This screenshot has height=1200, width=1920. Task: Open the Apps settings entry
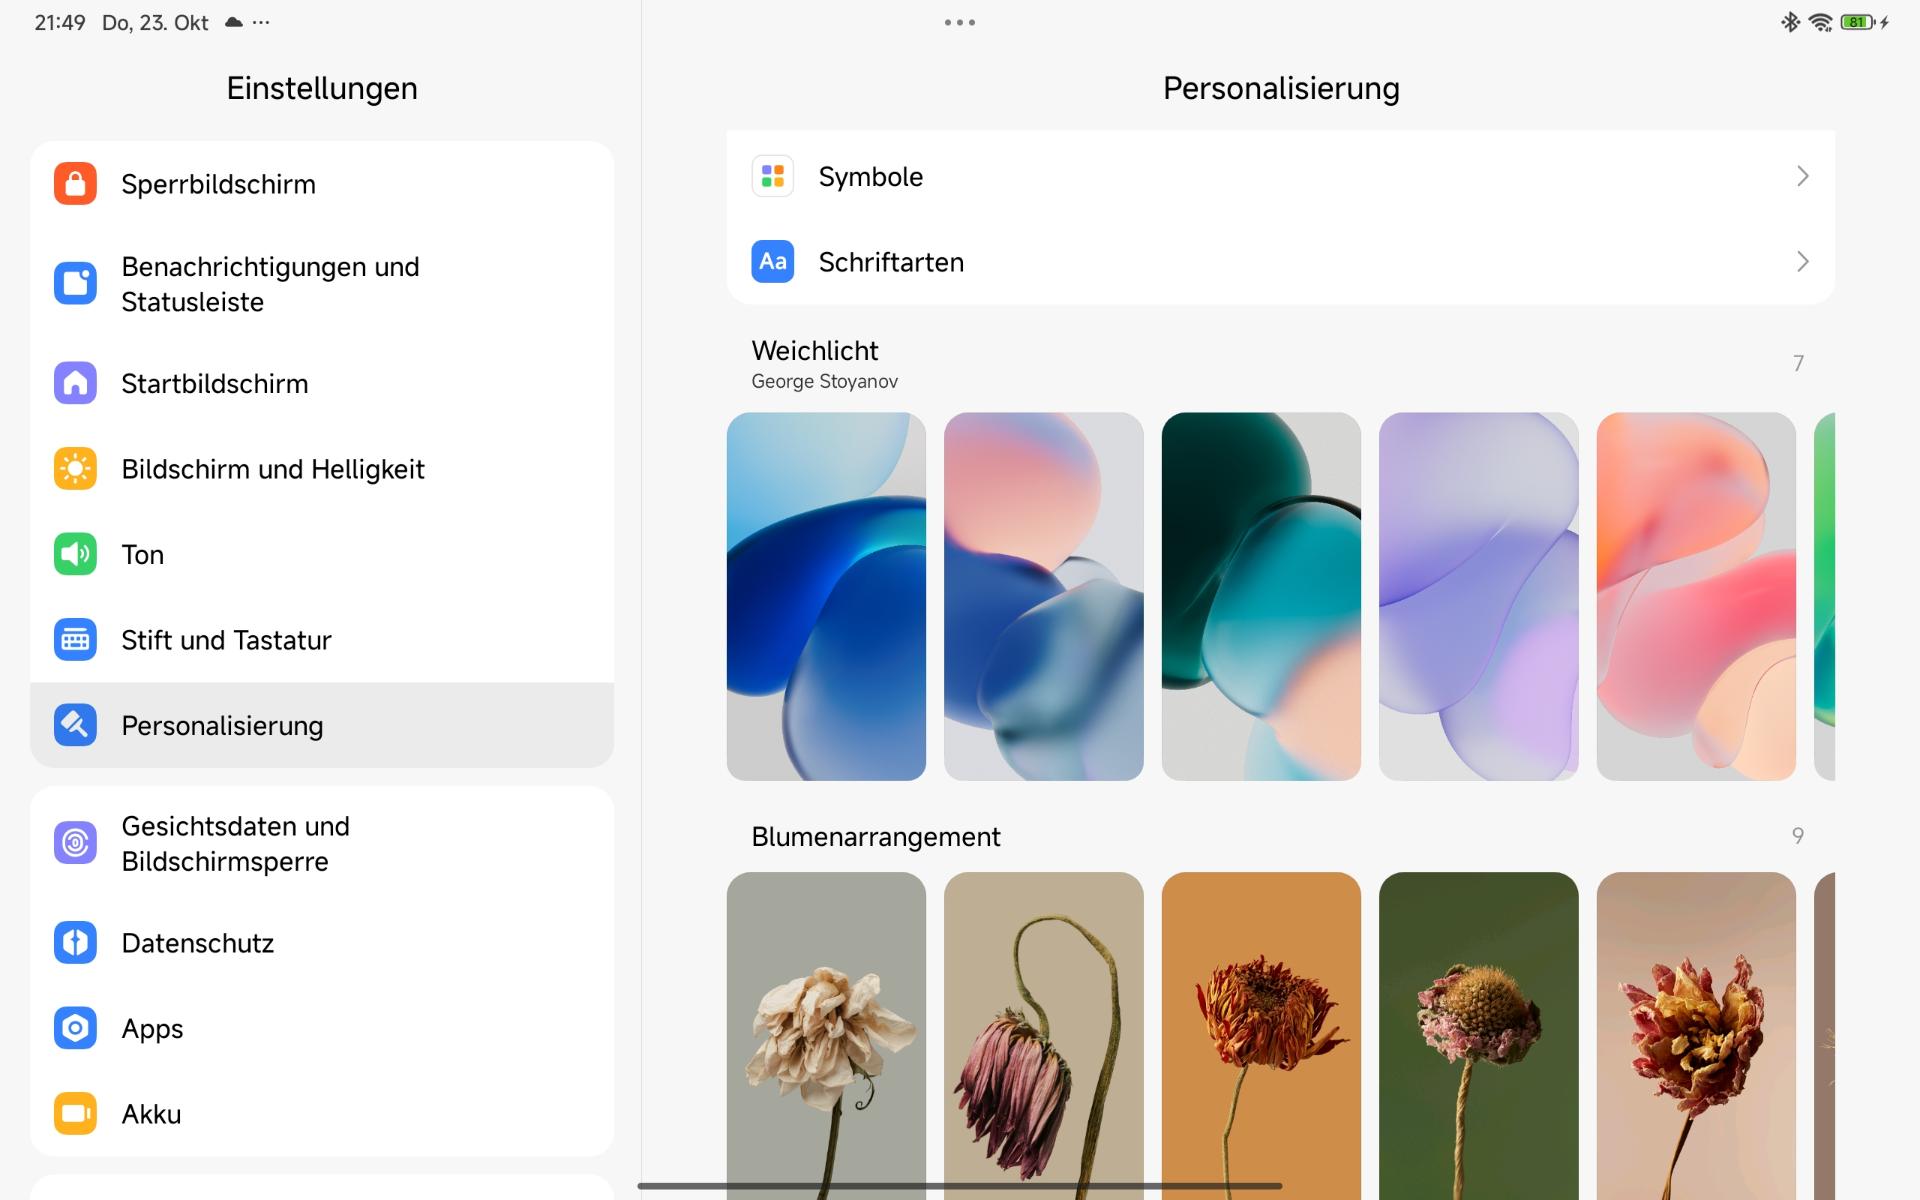click(x=152, y=1028)
